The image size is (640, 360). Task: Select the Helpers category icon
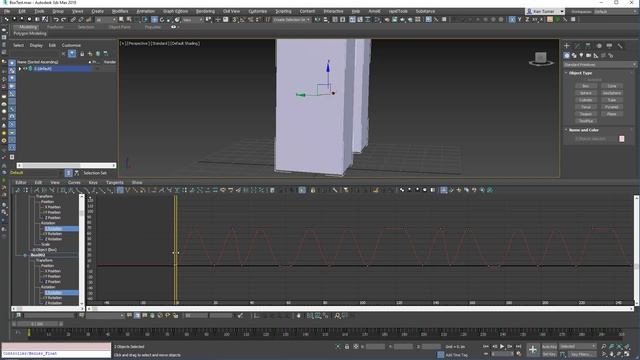click(x=596, y=56)
